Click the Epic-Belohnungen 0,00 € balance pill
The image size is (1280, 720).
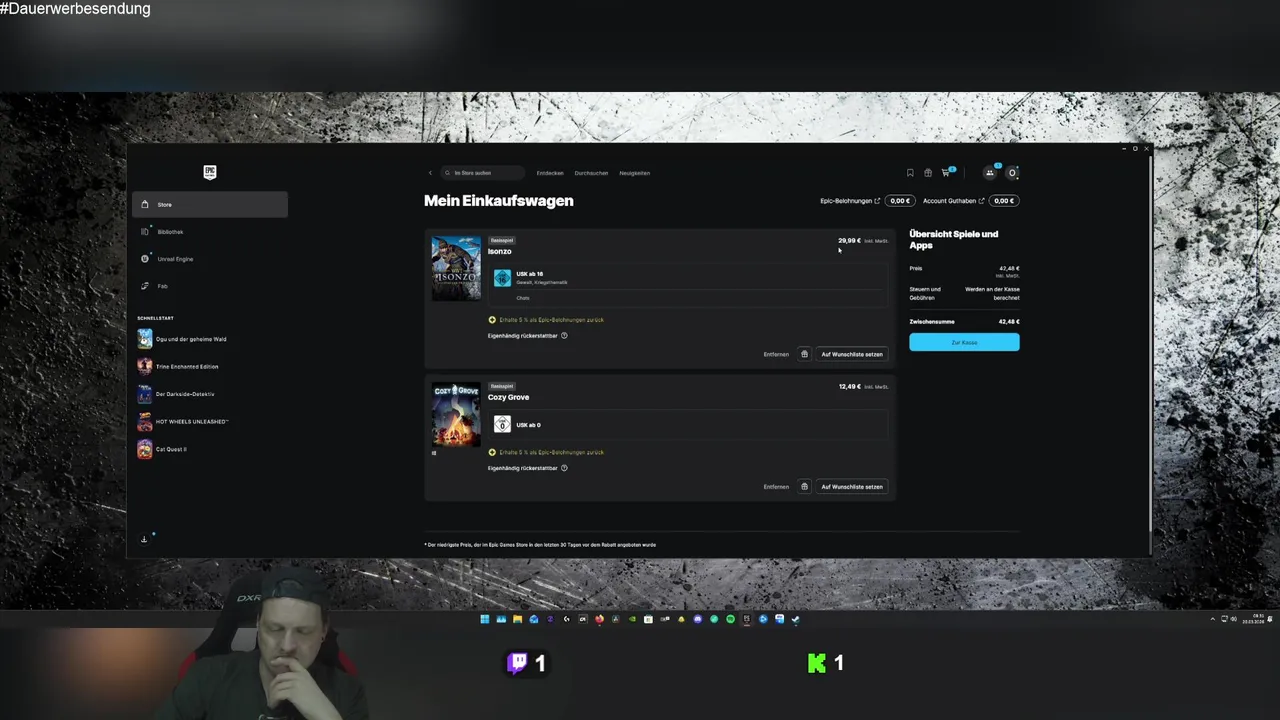pos(900,201)
